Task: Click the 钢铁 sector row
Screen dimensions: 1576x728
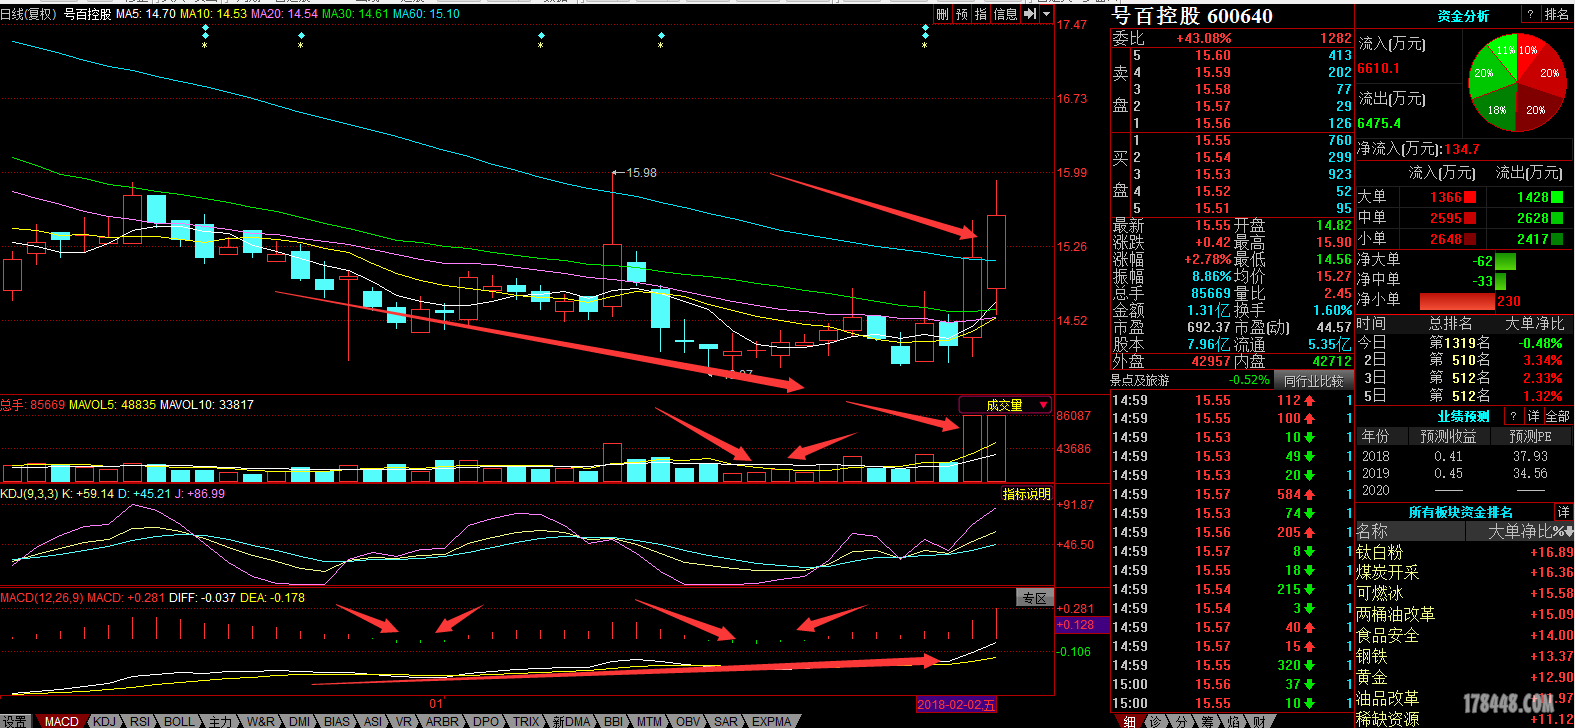Action: coord(1464,656)
